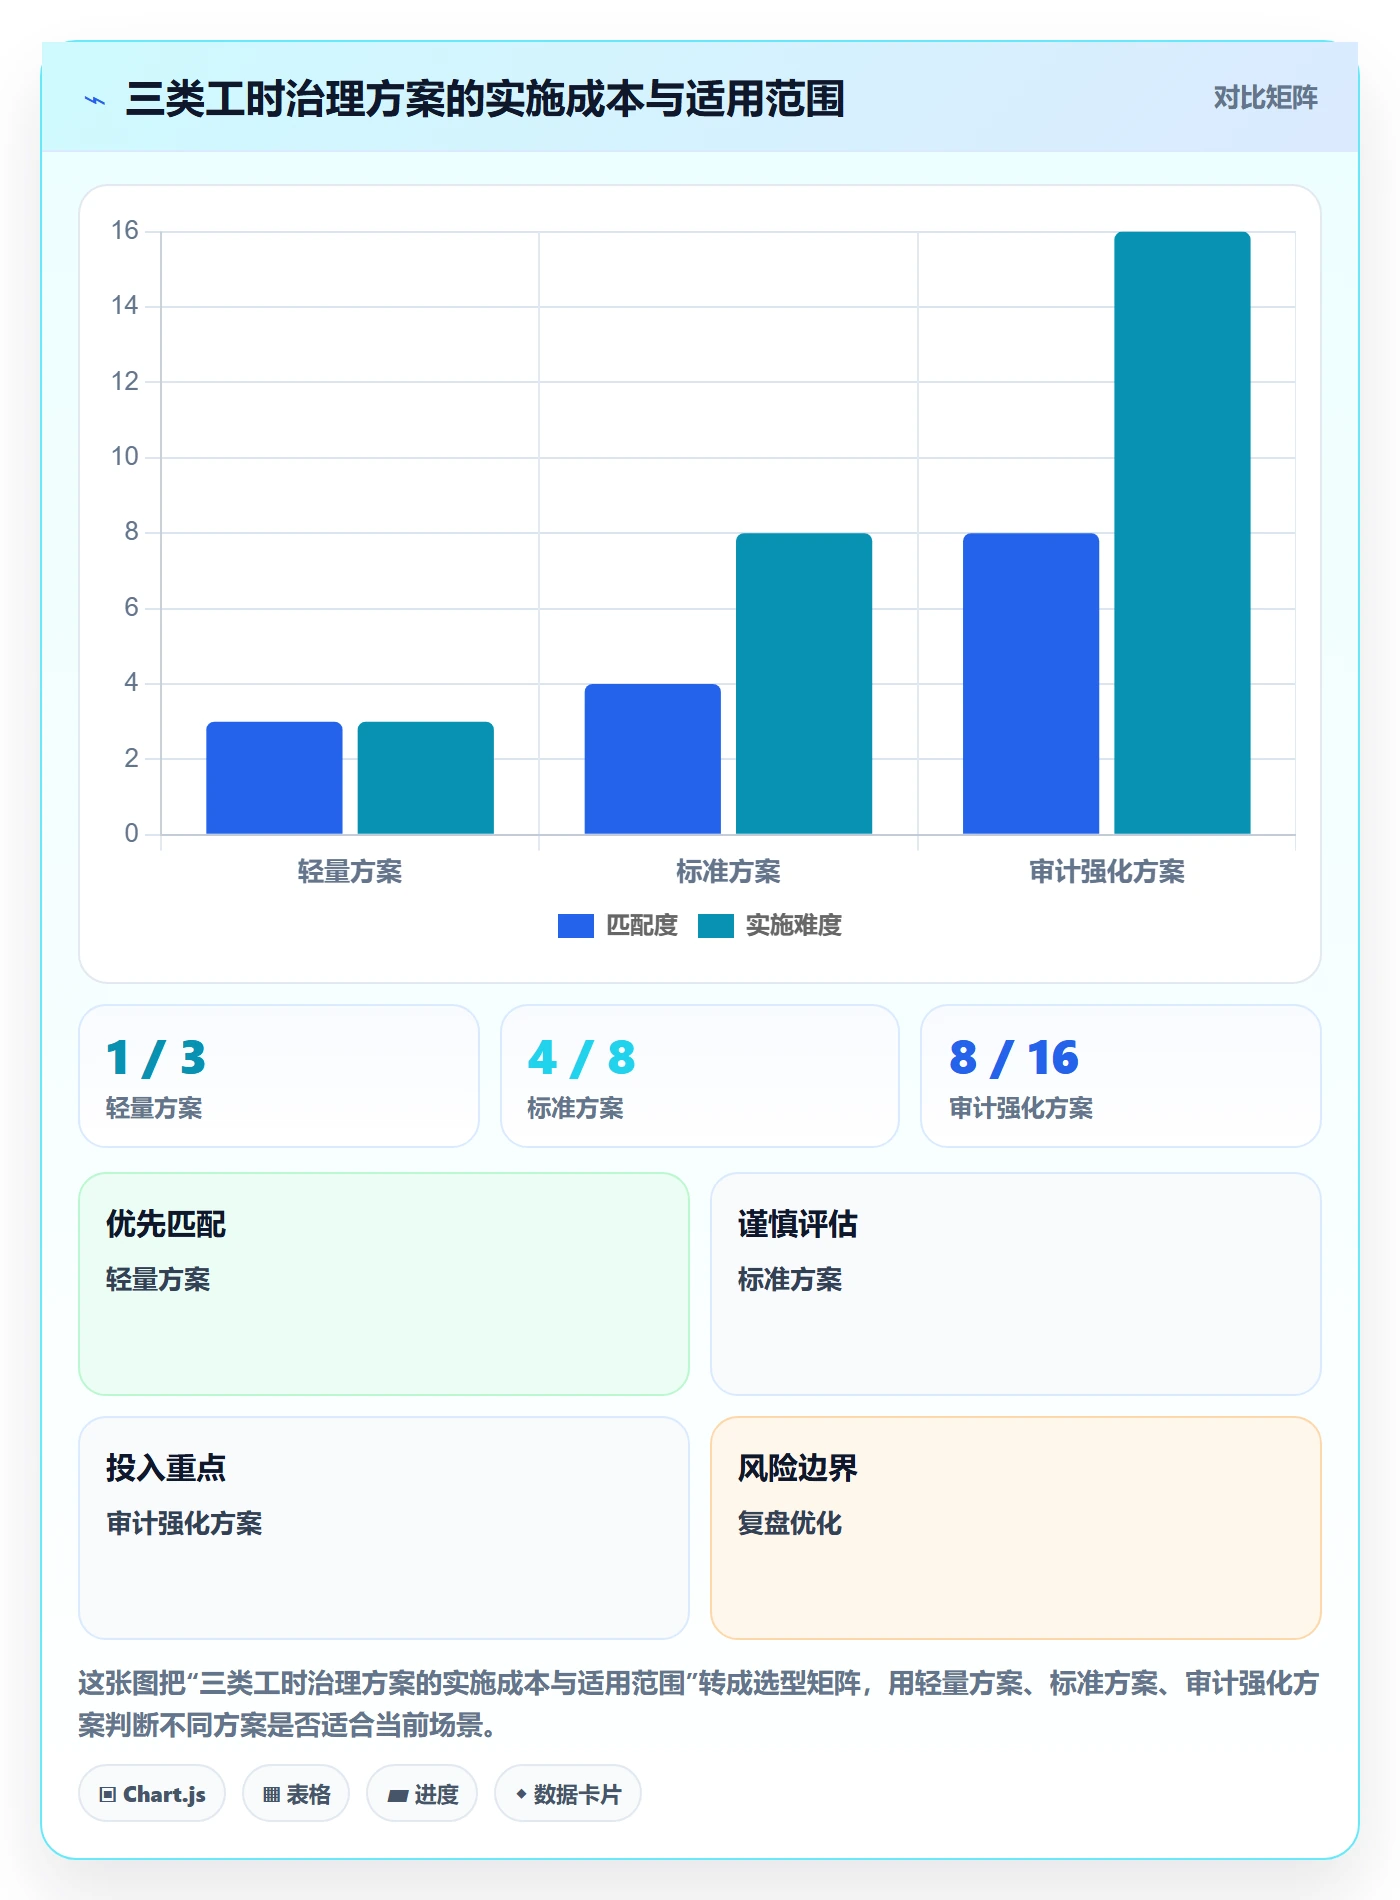The height and width of the screenshot is (1900, 1400).
Task: Select the 1 / 3 轻量方案 card
Action: point(279,1076)
